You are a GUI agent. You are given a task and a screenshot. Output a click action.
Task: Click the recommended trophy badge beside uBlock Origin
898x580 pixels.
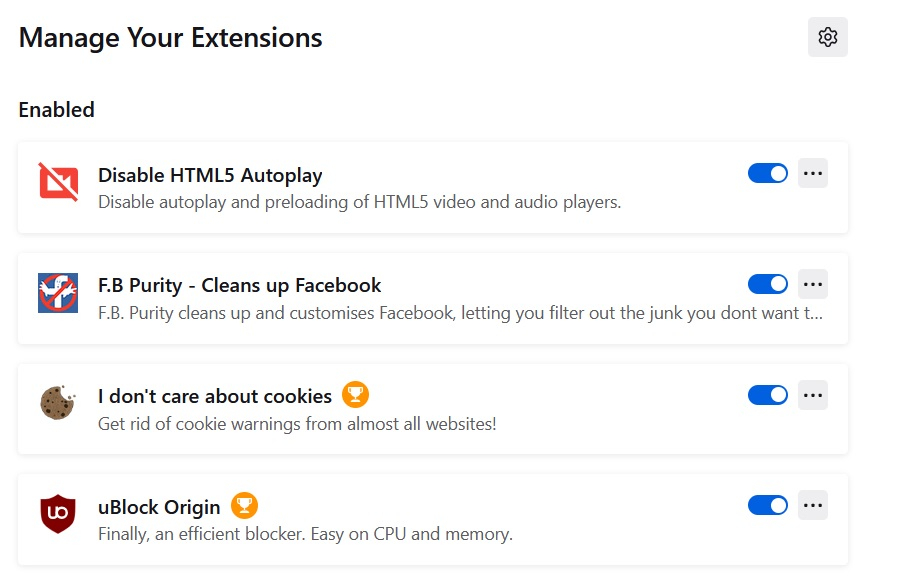[245, 506]
